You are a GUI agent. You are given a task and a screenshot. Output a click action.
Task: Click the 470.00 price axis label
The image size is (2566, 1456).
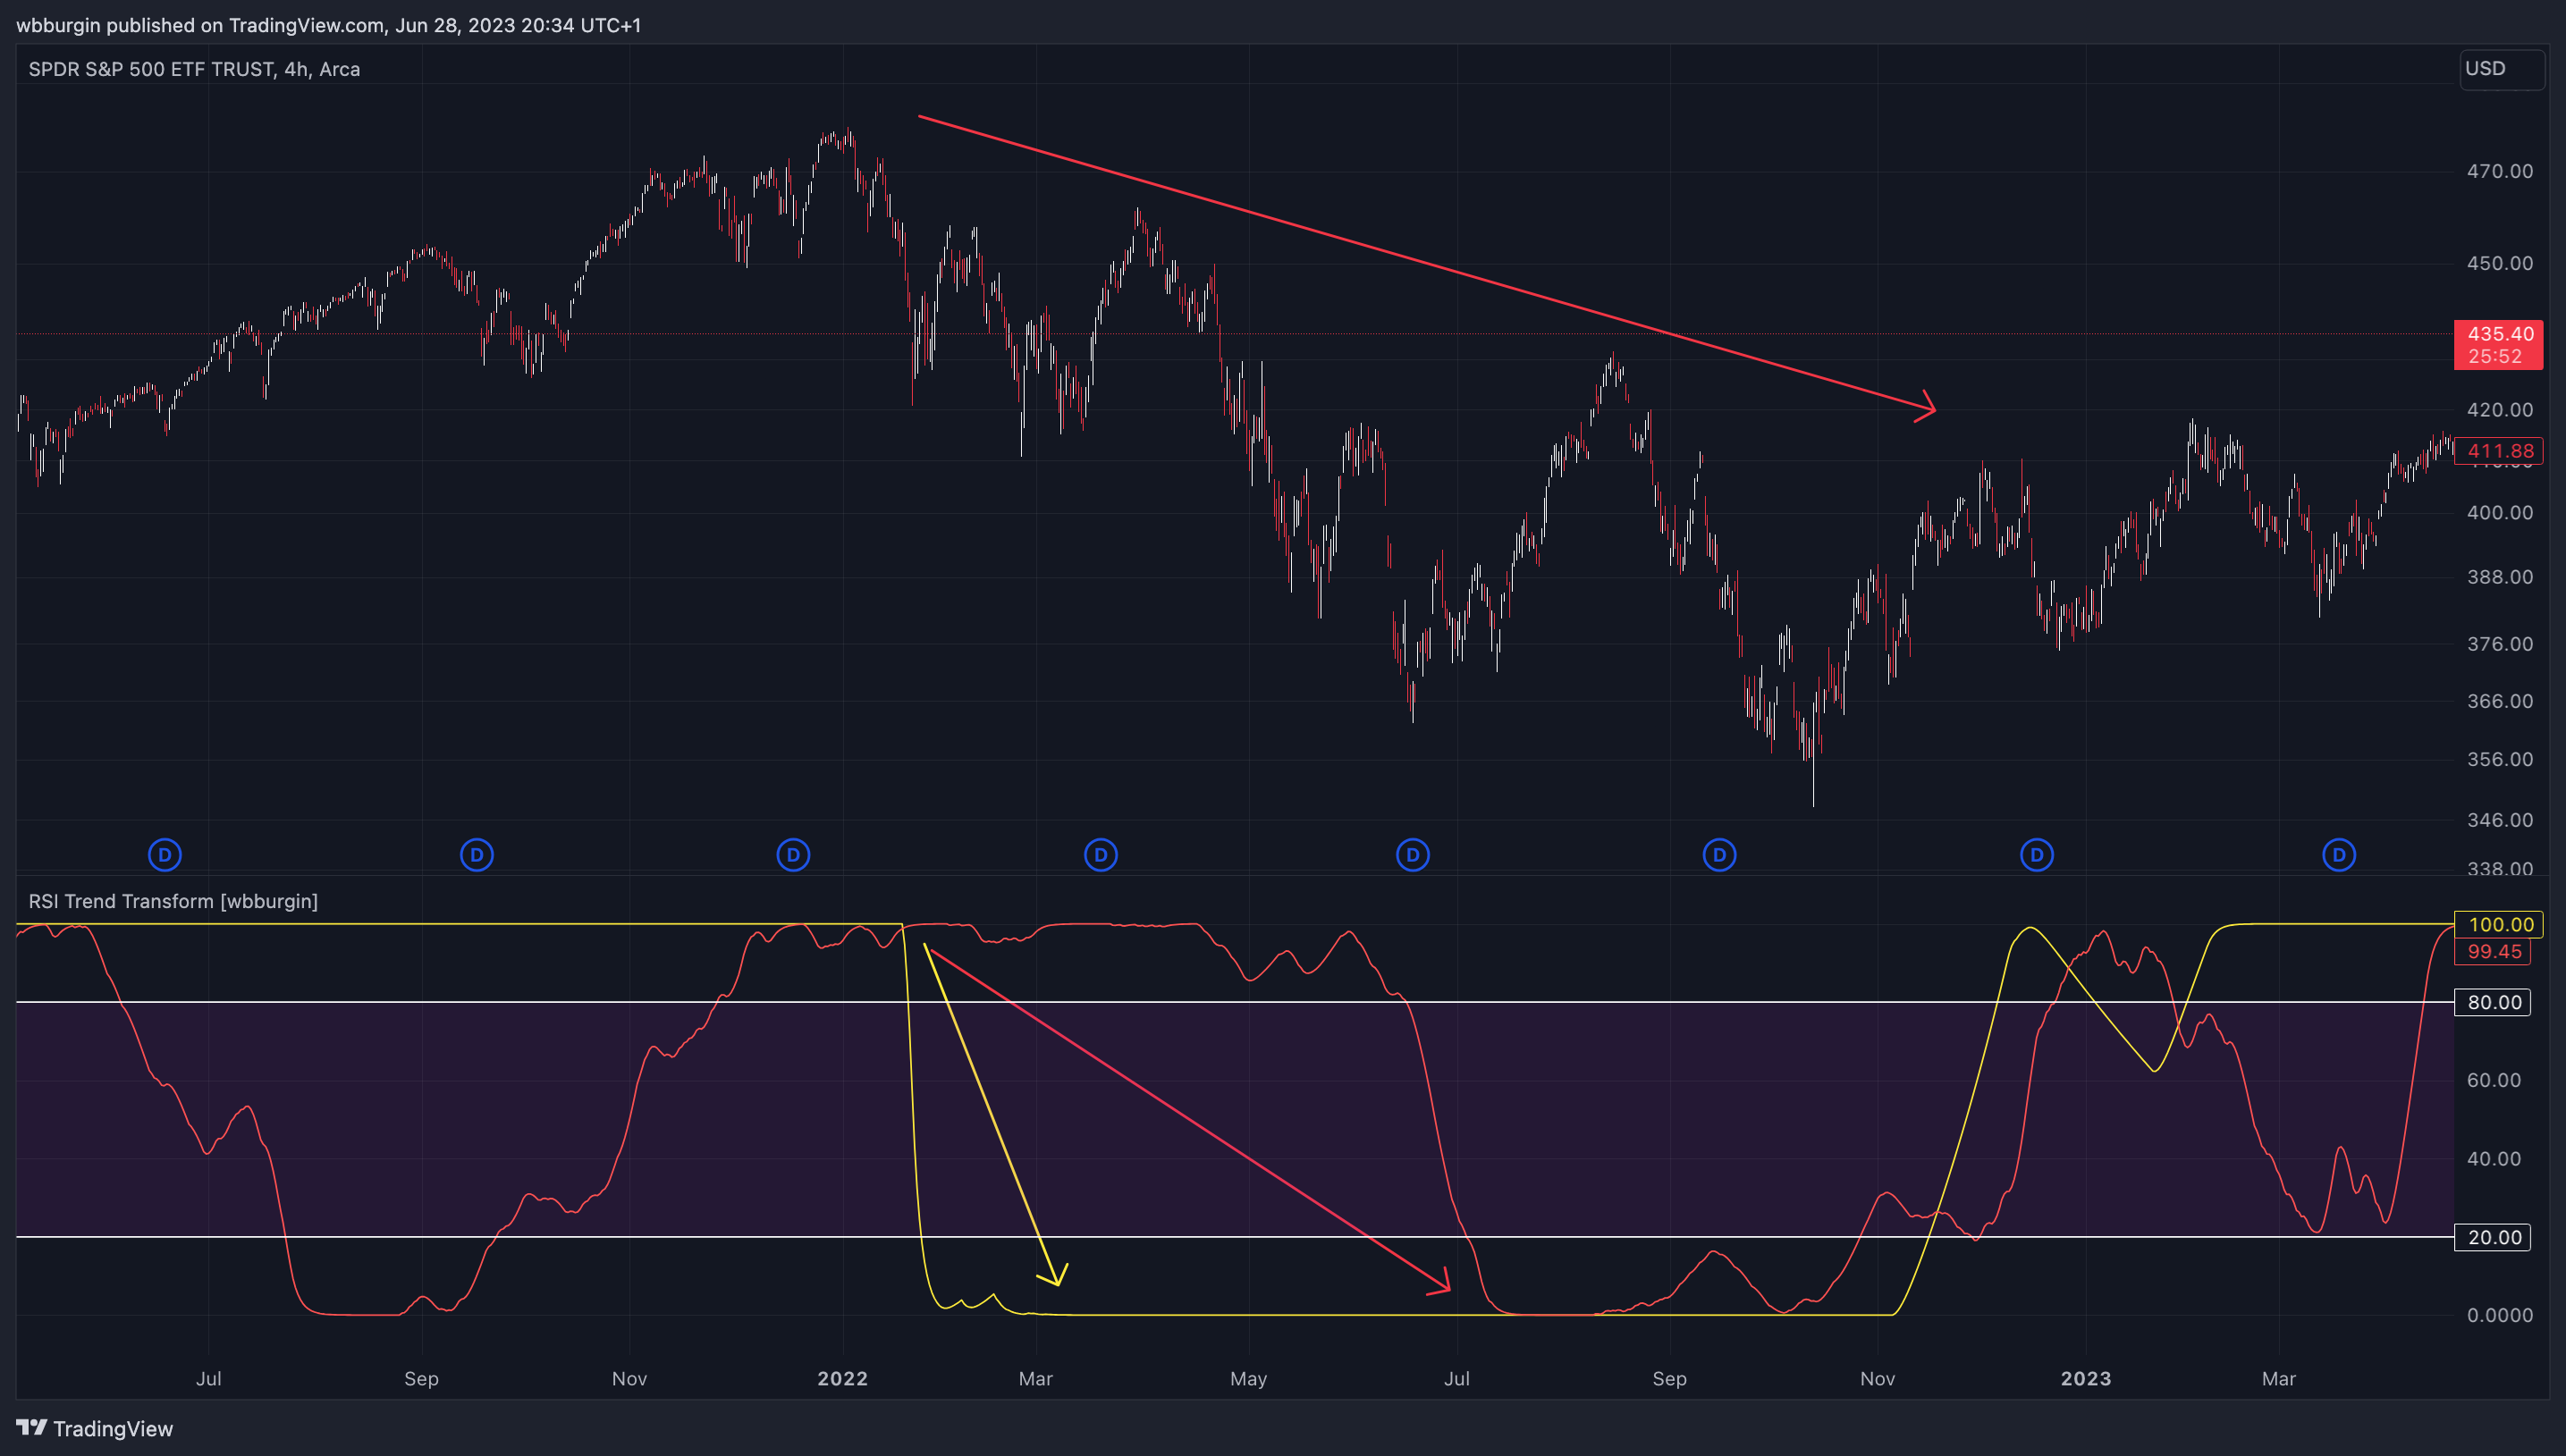2499,171
